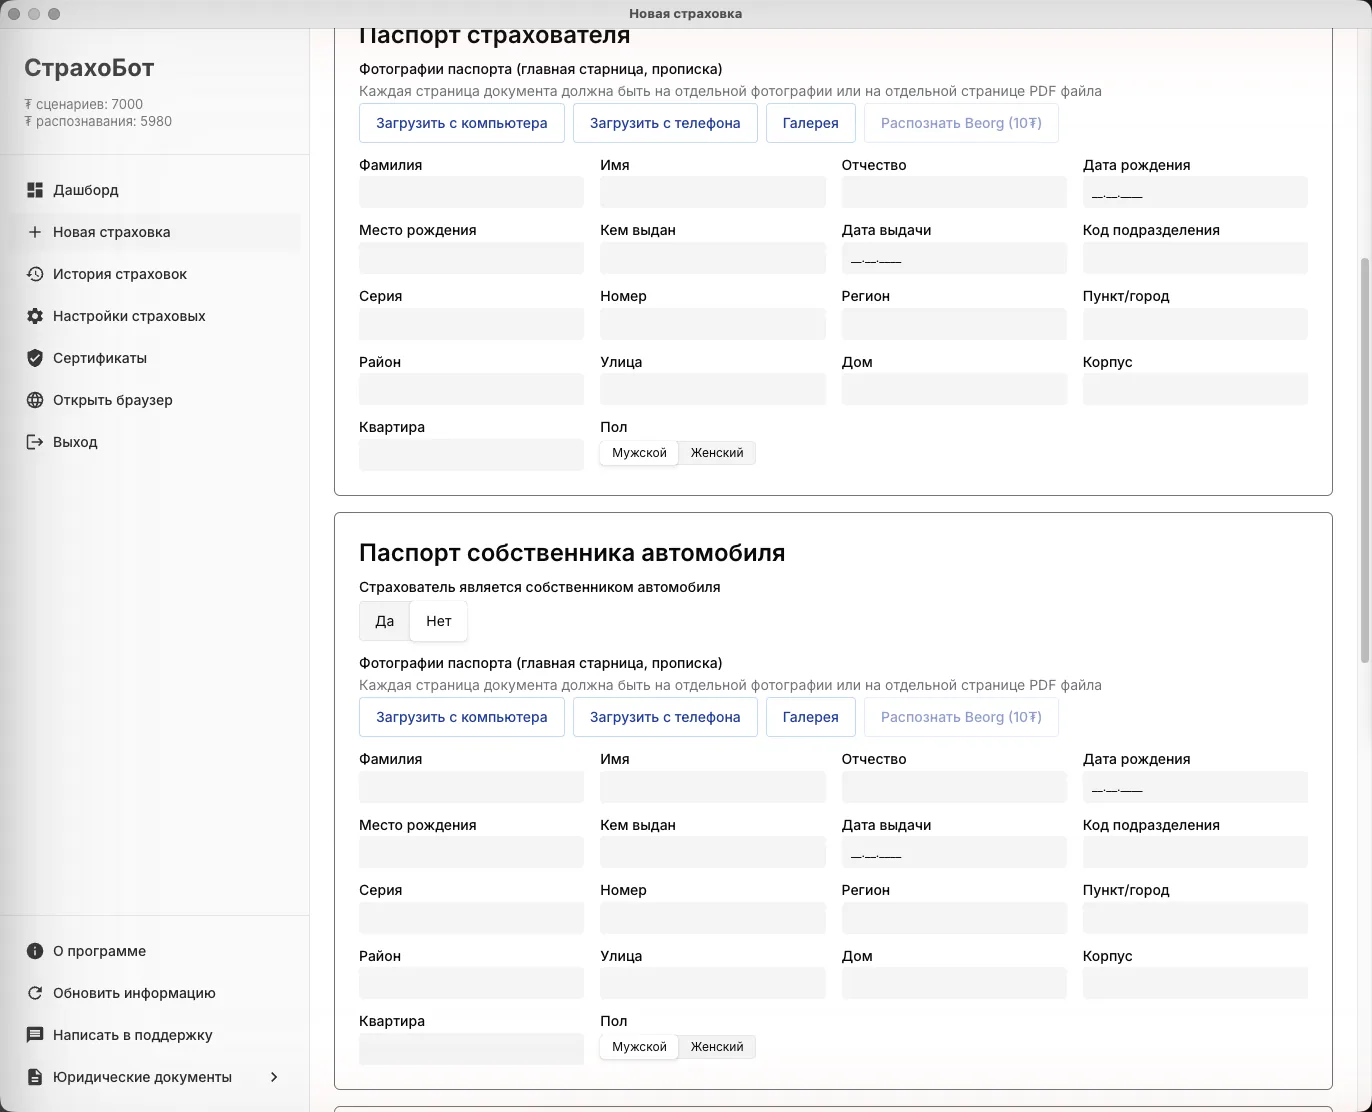The image size is (1372, 1112).
Task: Go to Настройки страховых
Action: (x=155, y=316)
